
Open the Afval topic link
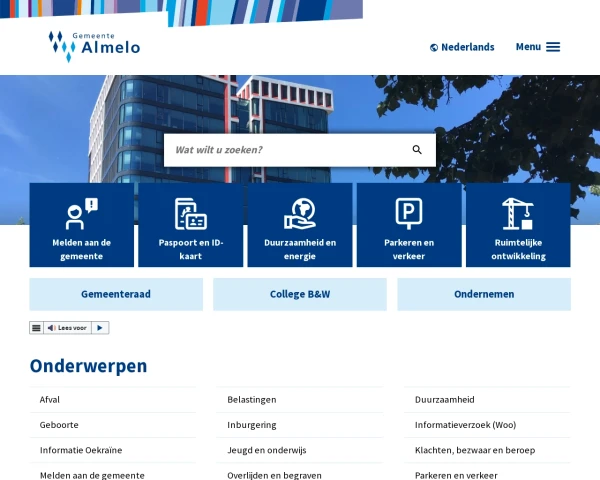point(50,400)
